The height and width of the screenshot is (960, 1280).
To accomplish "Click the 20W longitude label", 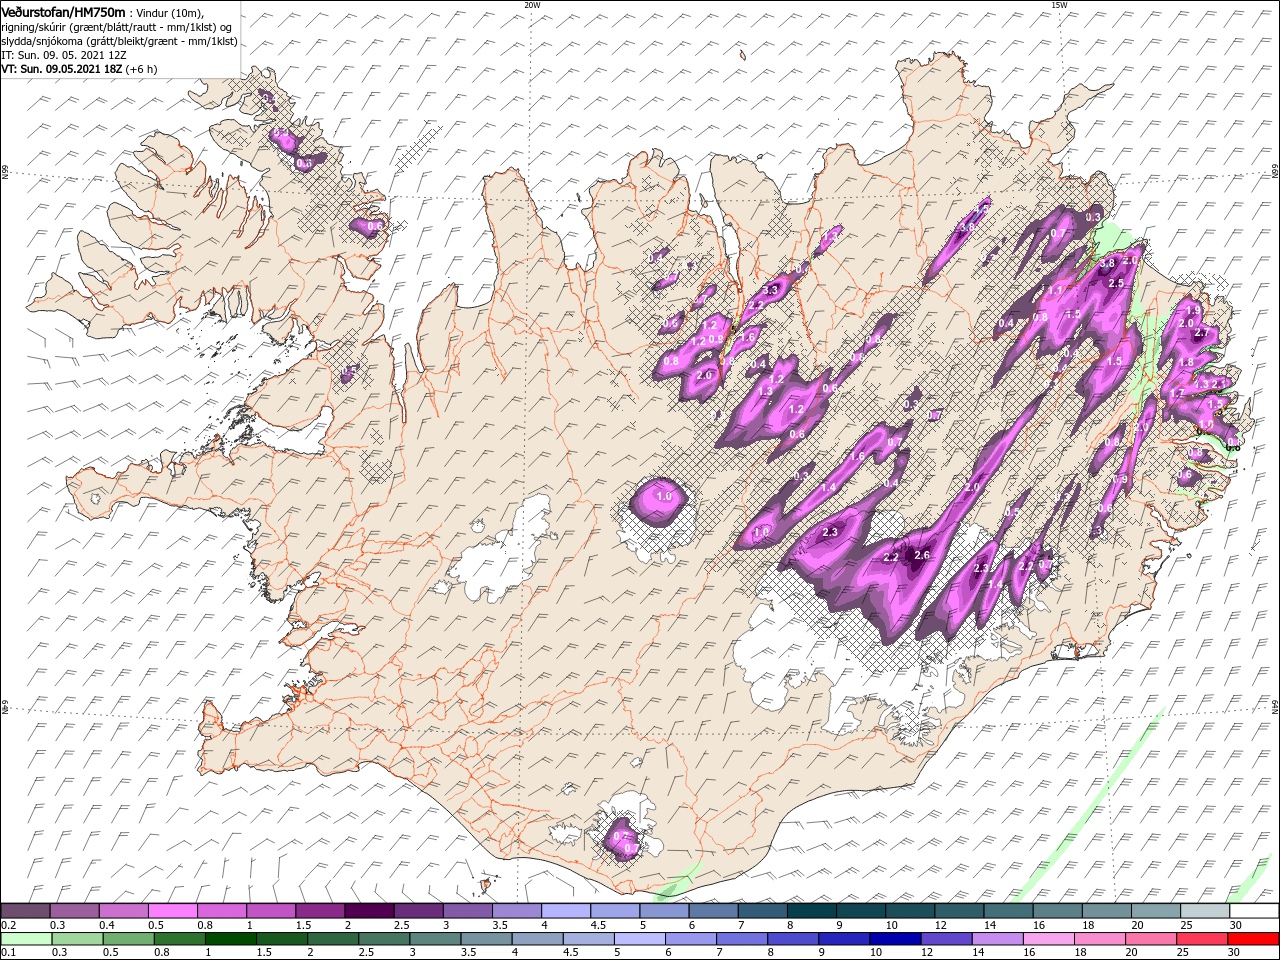I will point(532,5).
